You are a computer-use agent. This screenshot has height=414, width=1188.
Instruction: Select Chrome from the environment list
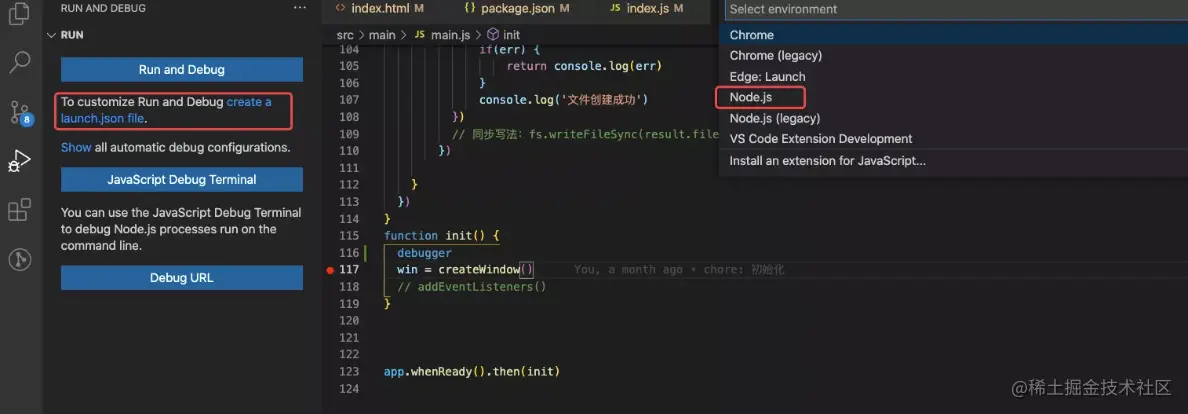[954, 35]
